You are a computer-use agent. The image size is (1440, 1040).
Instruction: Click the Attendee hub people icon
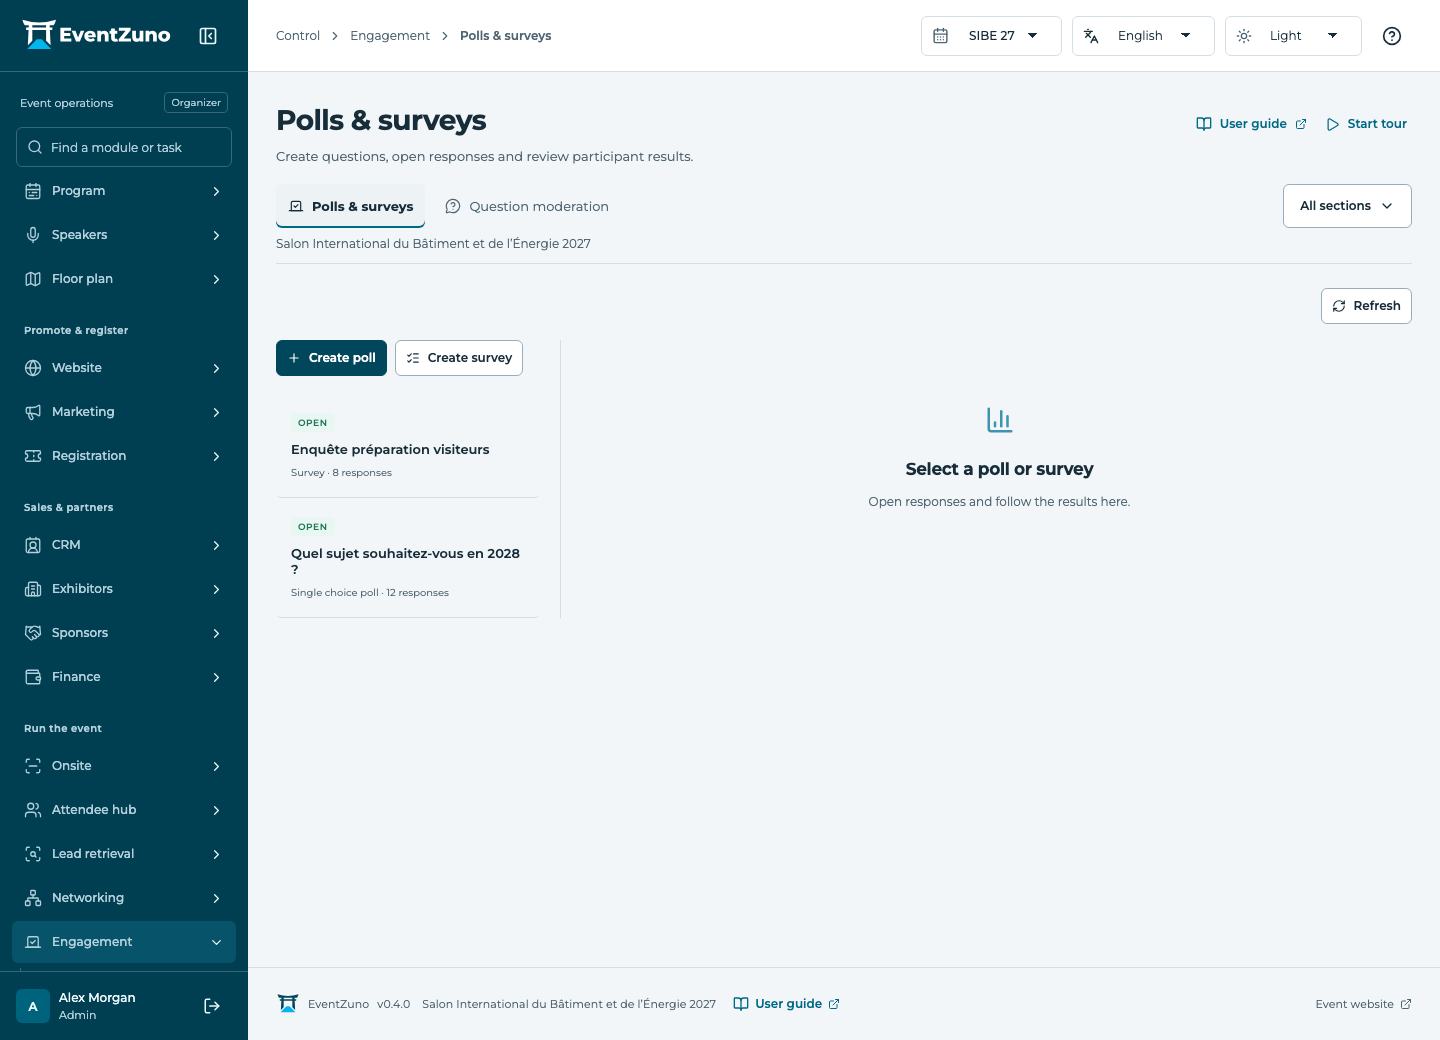click(x=33, y=810)
